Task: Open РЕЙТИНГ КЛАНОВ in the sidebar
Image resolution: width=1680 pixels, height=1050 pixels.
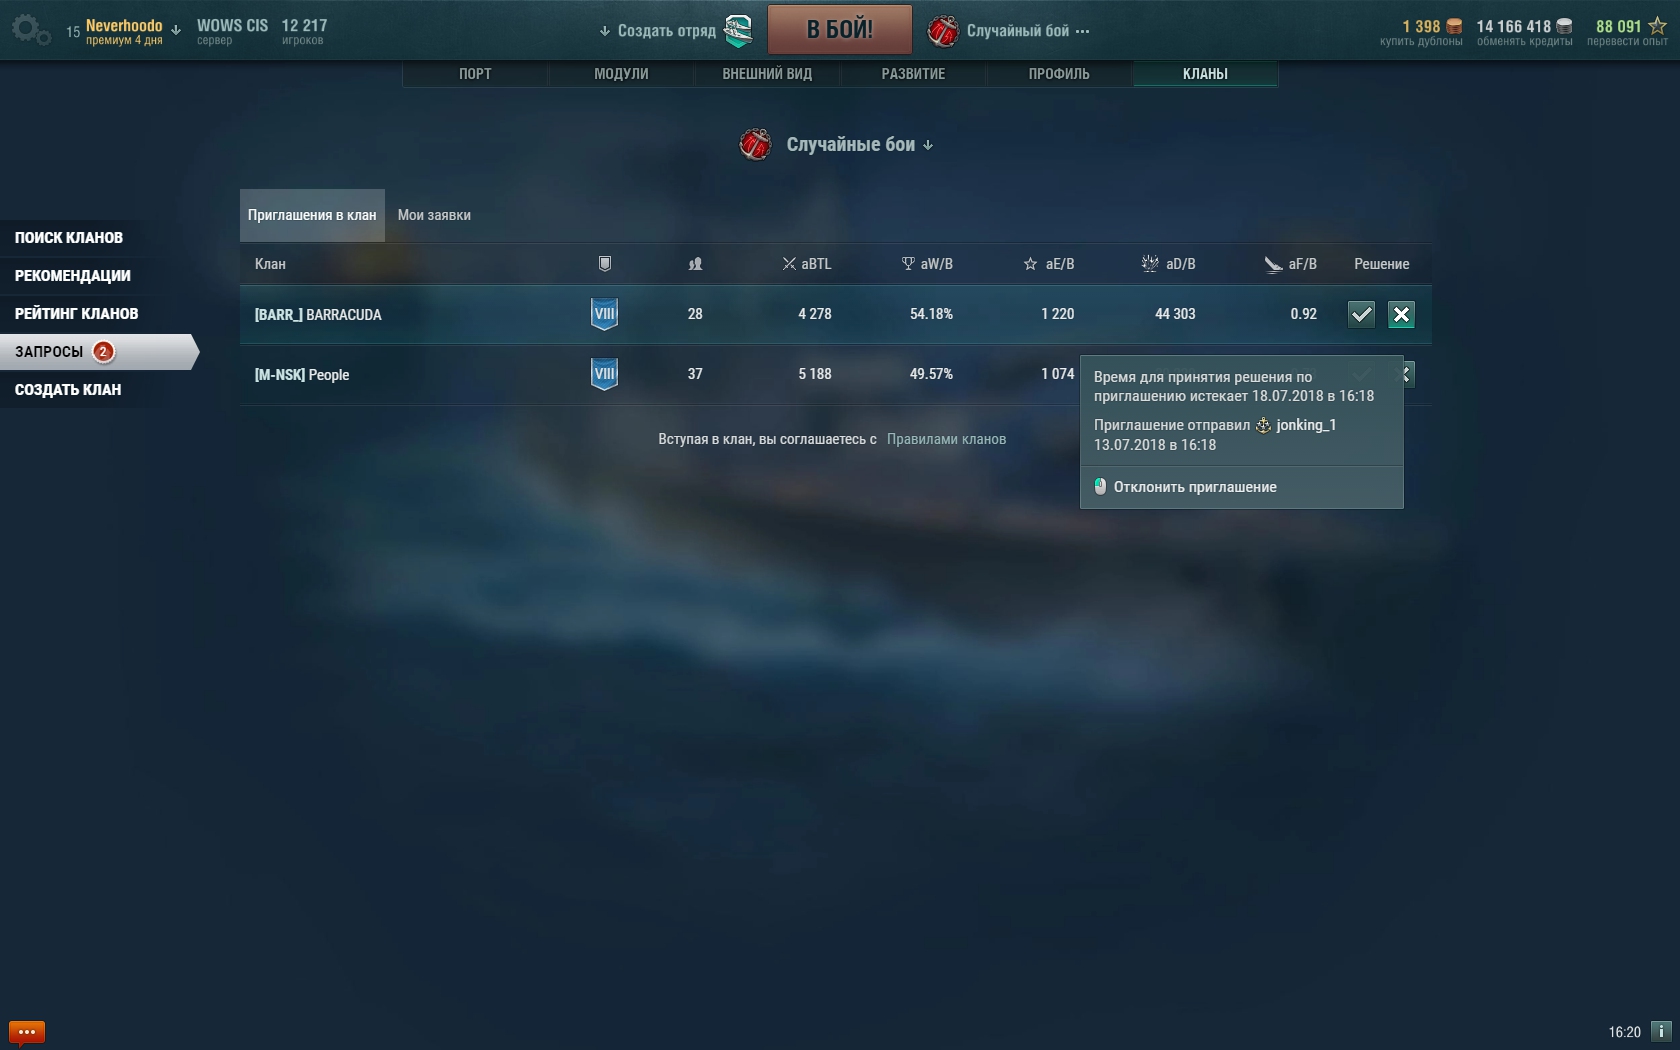Action: [77, 314]
